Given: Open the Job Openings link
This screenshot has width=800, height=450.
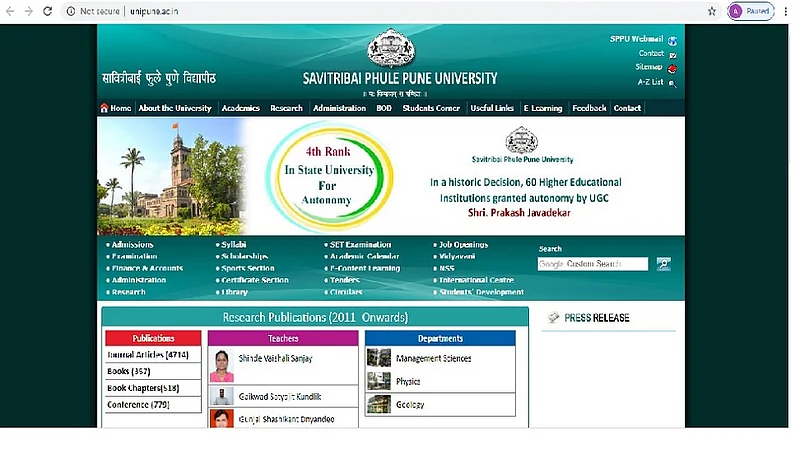Looking at the screenshot, I should pyautogui.click(x=463, y=245).
